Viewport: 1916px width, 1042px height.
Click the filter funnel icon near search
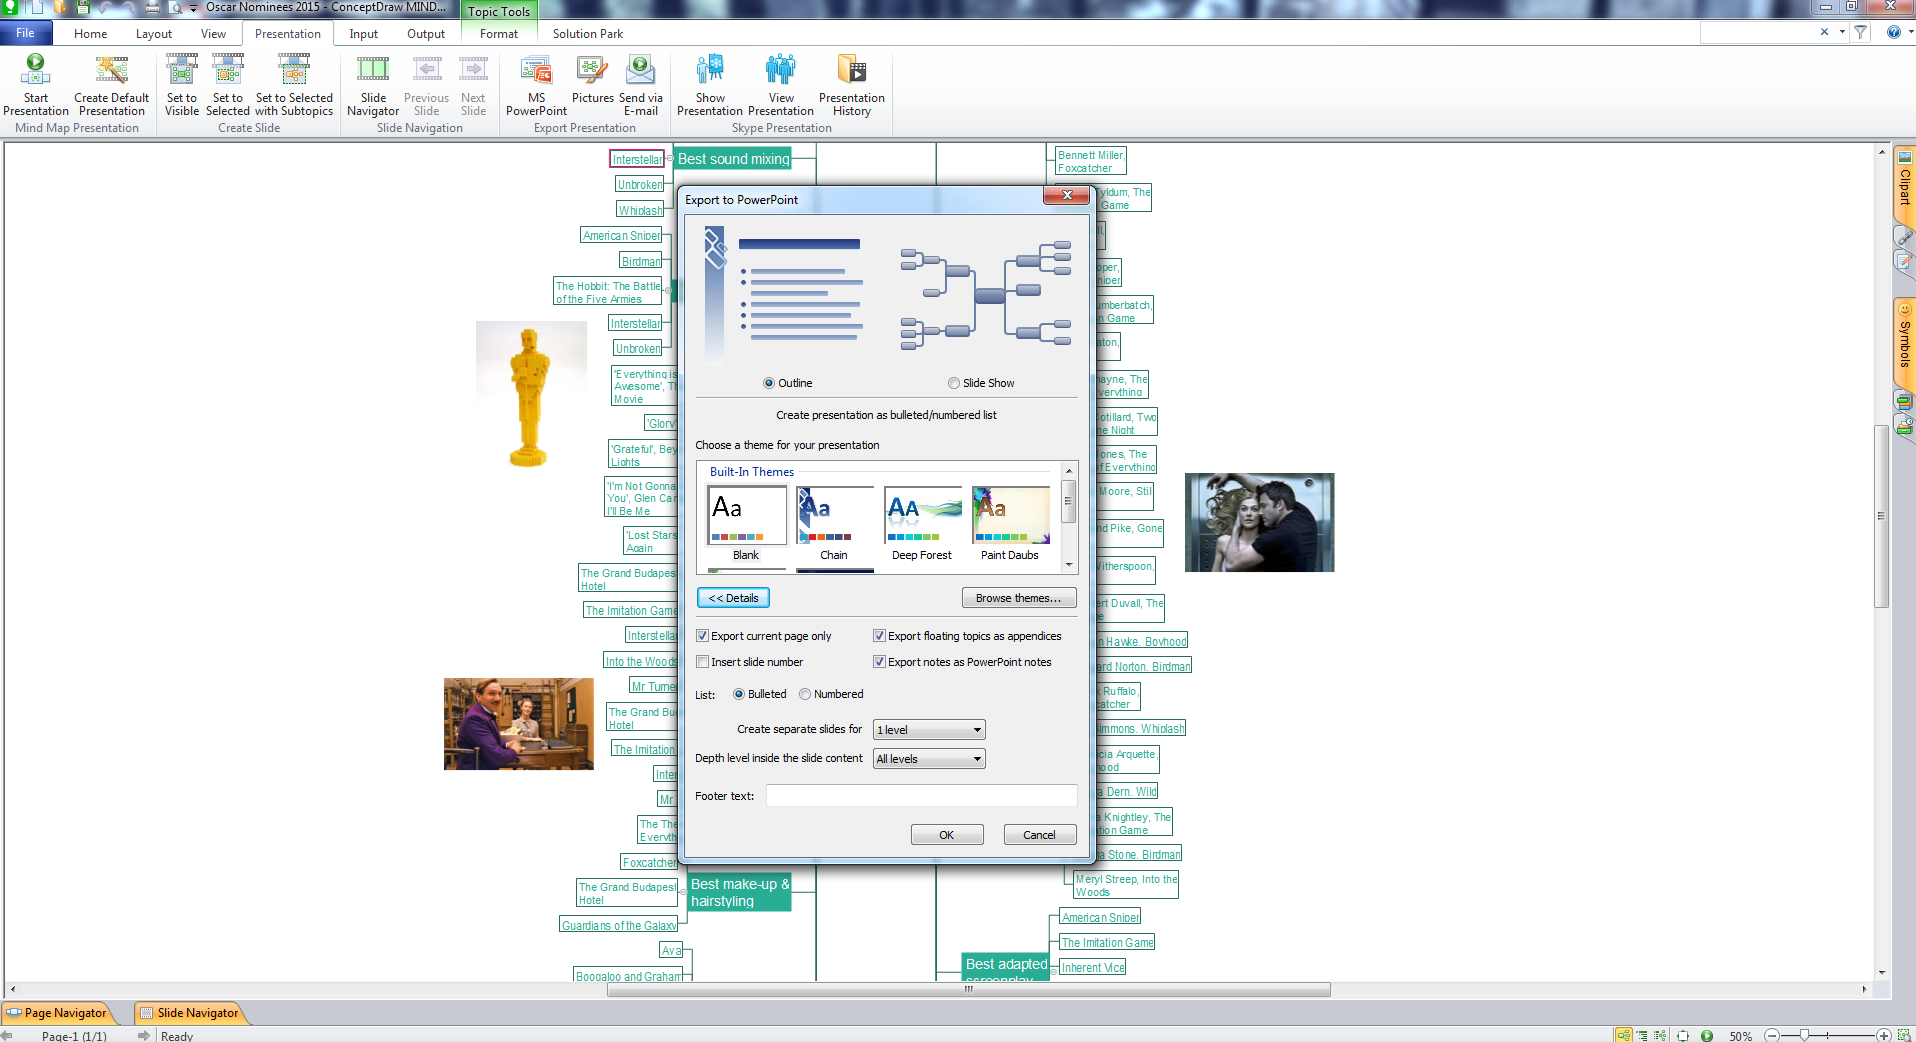point(1861,32)
